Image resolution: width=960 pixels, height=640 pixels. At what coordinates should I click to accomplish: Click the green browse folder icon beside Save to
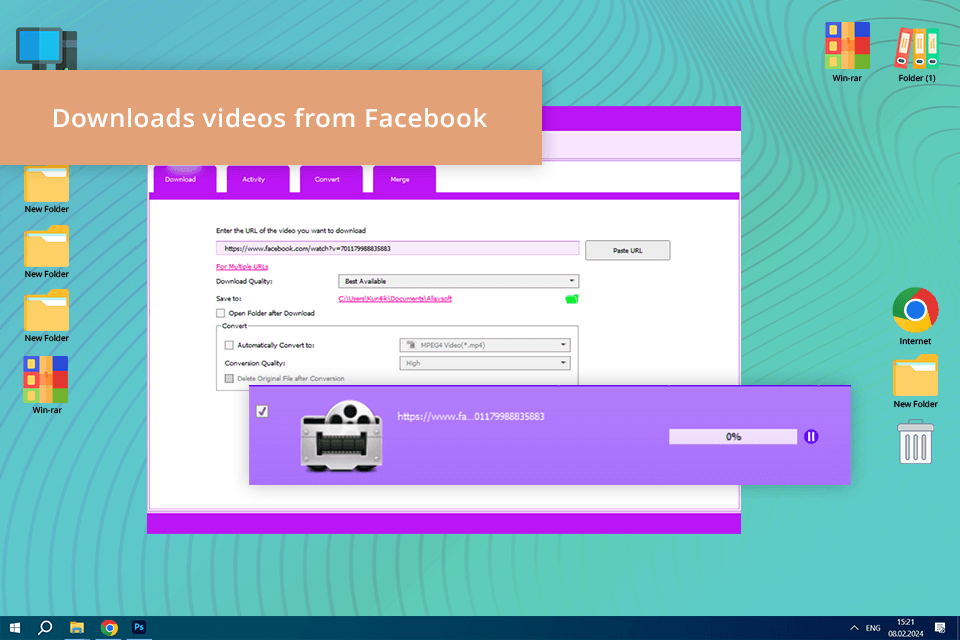[x=572, y=299]
